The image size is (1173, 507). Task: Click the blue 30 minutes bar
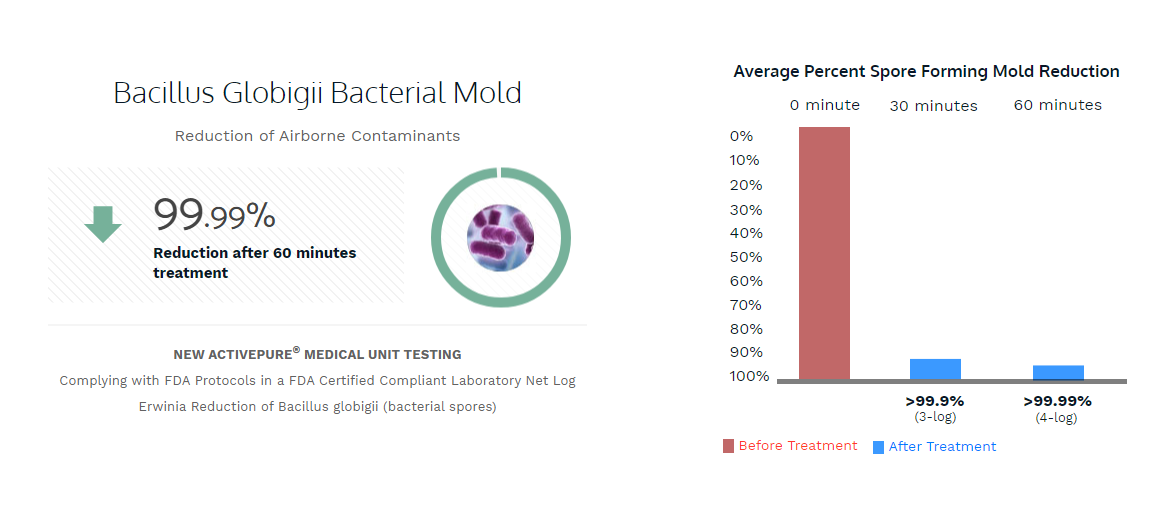click(935, 369)
